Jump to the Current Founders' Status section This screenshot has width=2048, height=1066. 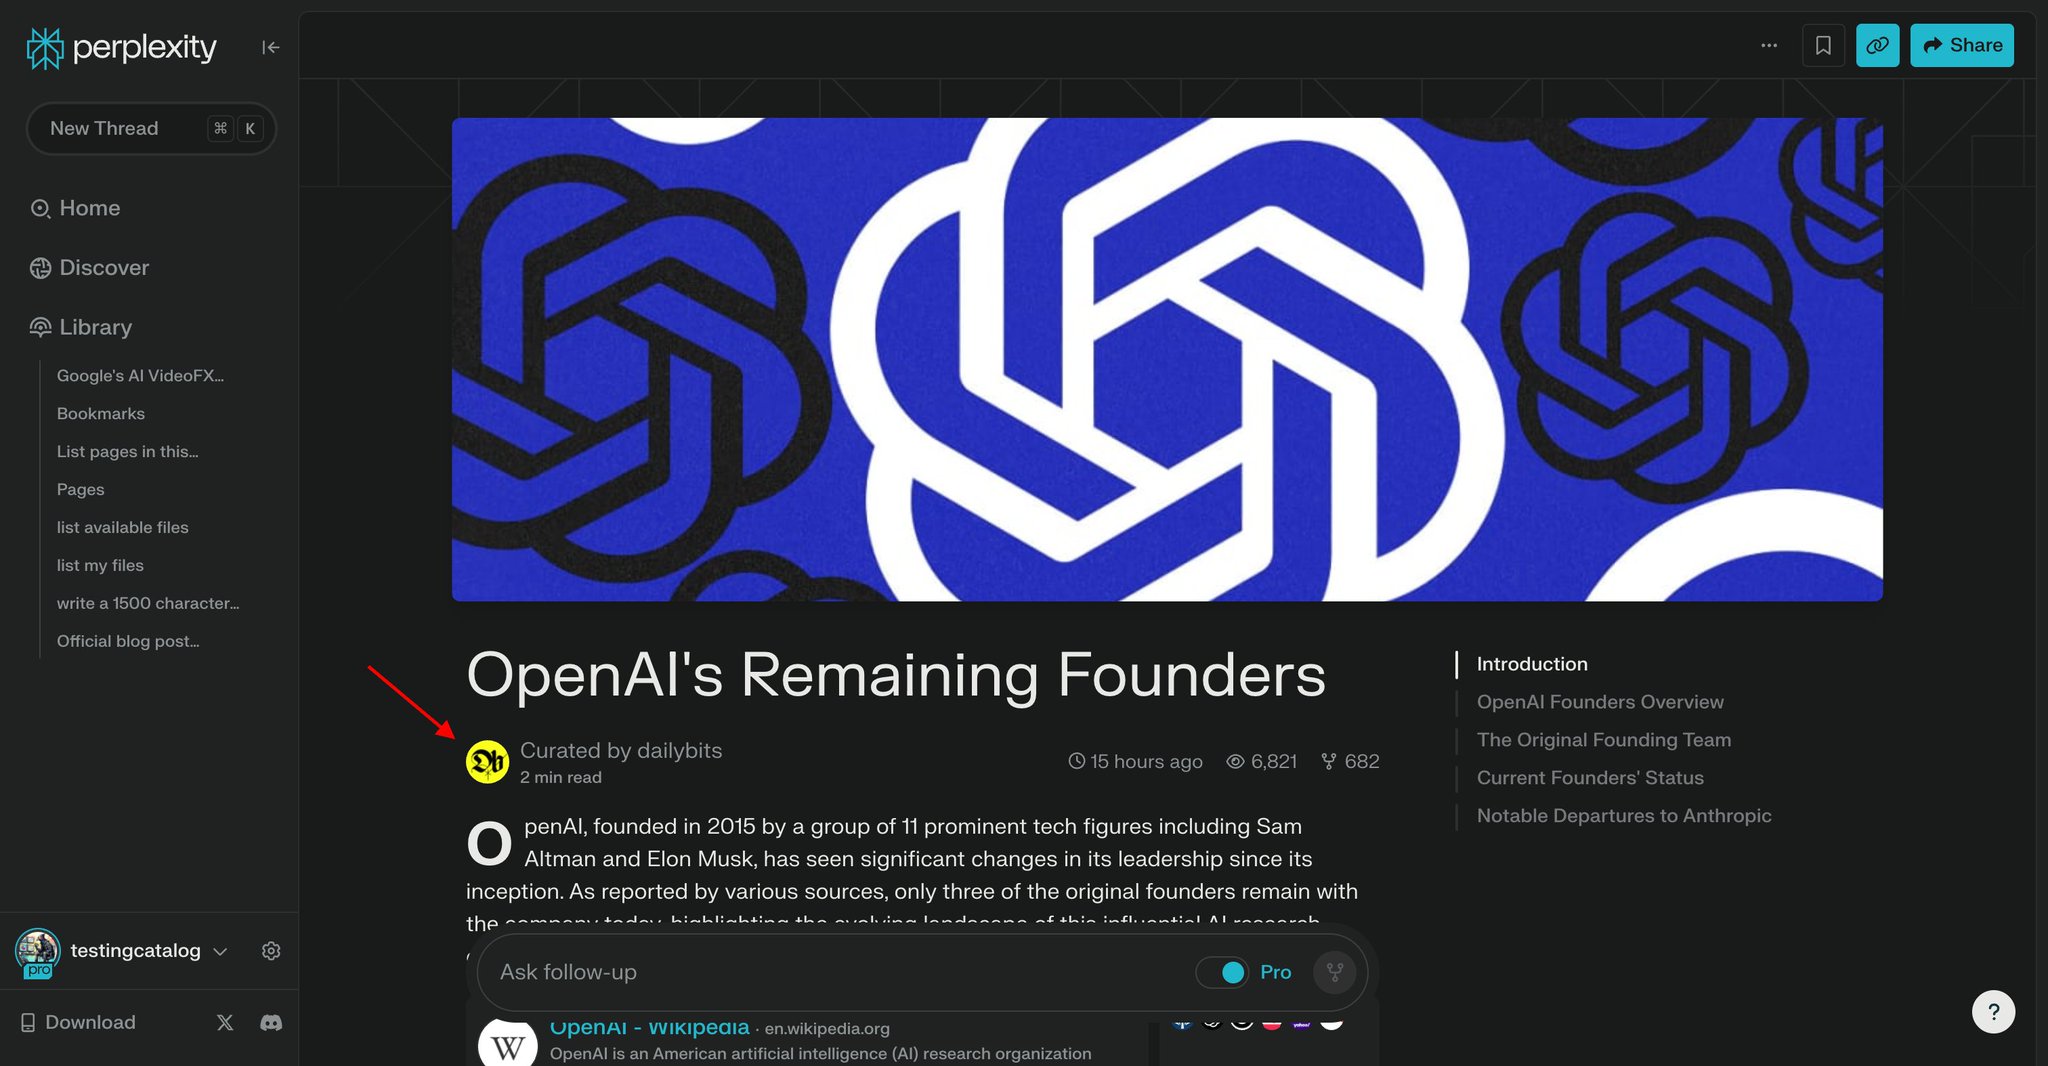tap(1590, 778)
